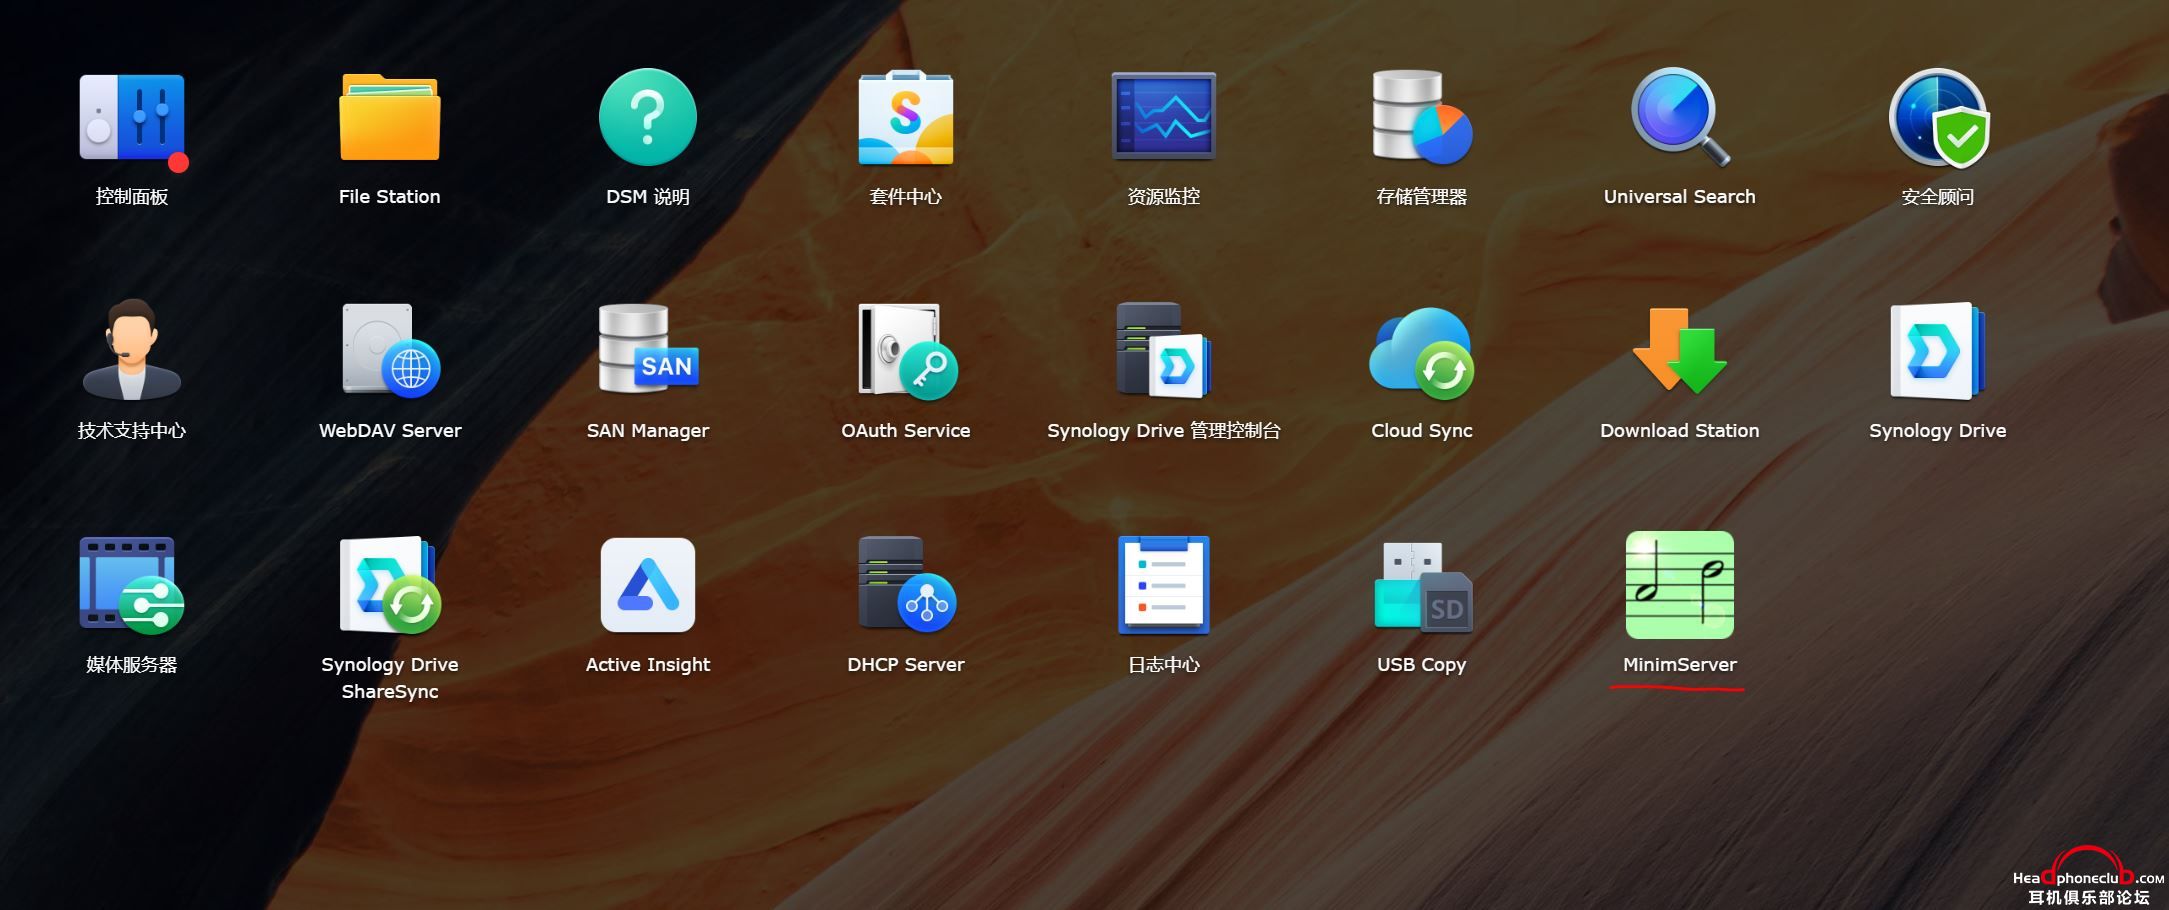This screenshot has width=2169, height=910.
Task: Click the 'USB Copy' text label
Action: (x=1422, y=665)
